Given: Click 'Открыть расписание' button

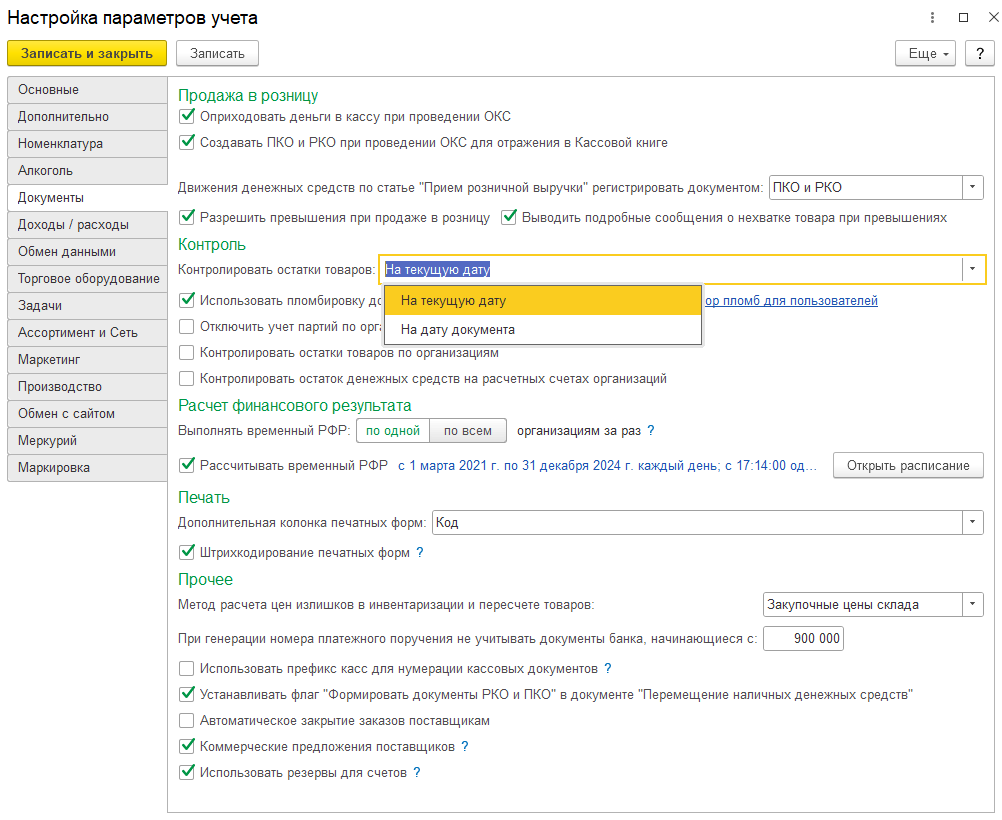Looking at the screenshot, I should point(908,465).
